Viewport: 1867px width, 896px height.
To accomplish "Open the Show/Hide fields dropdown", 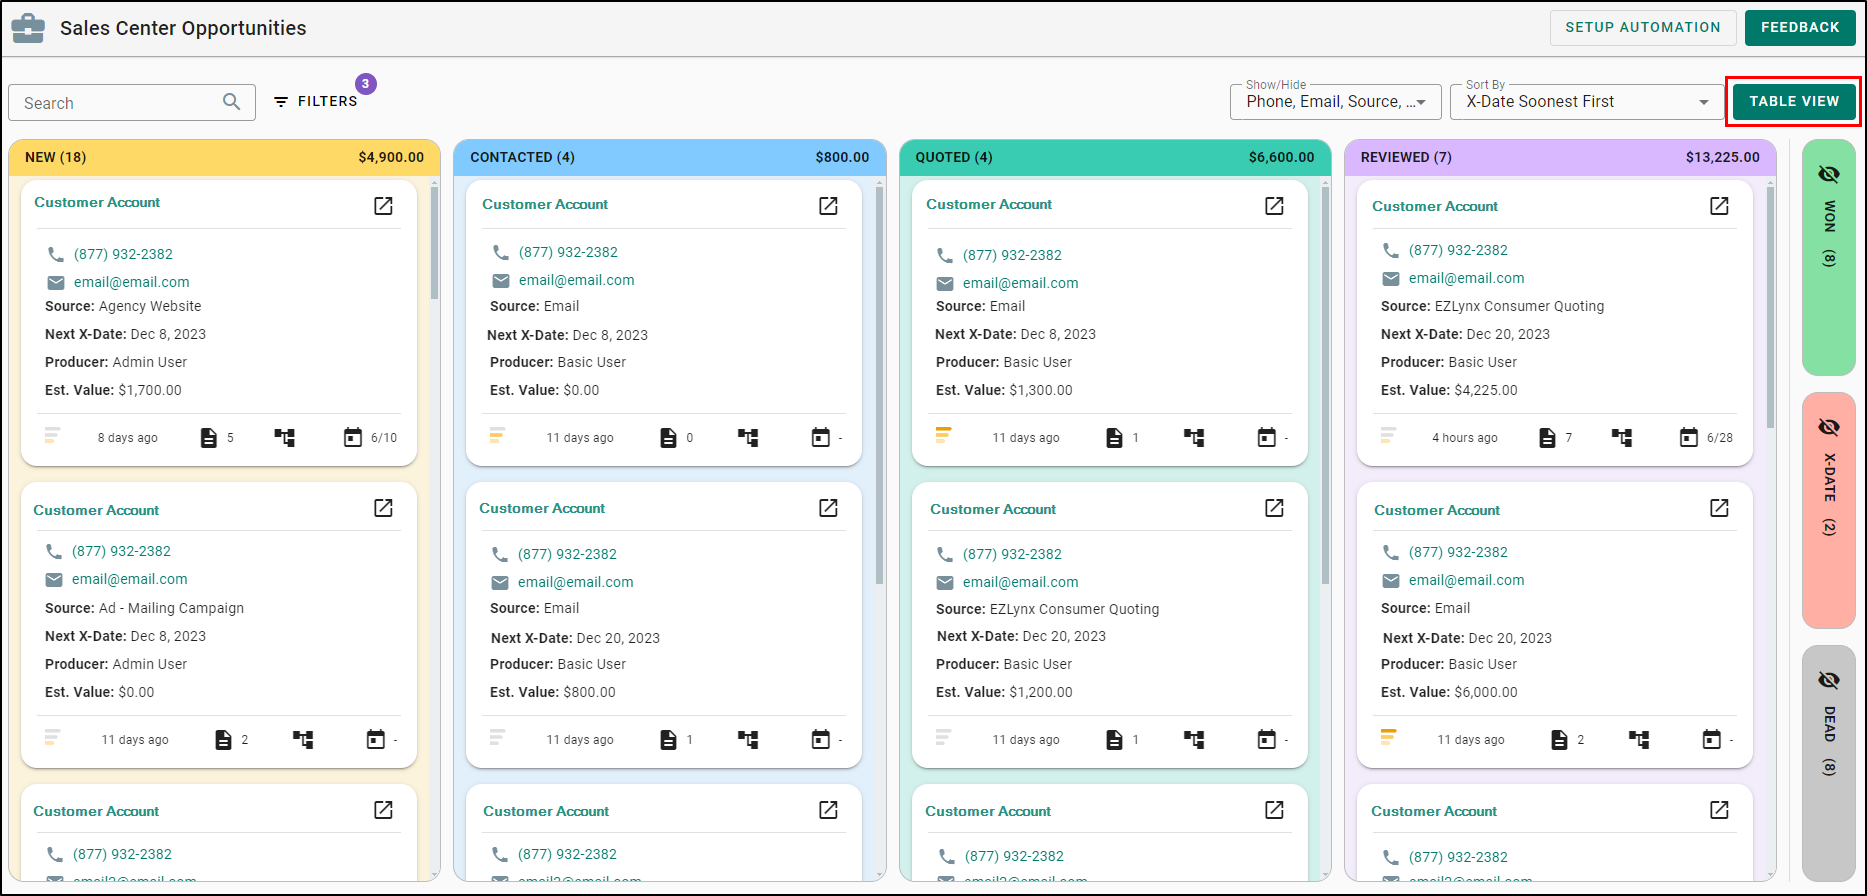I will [1336, 102].
